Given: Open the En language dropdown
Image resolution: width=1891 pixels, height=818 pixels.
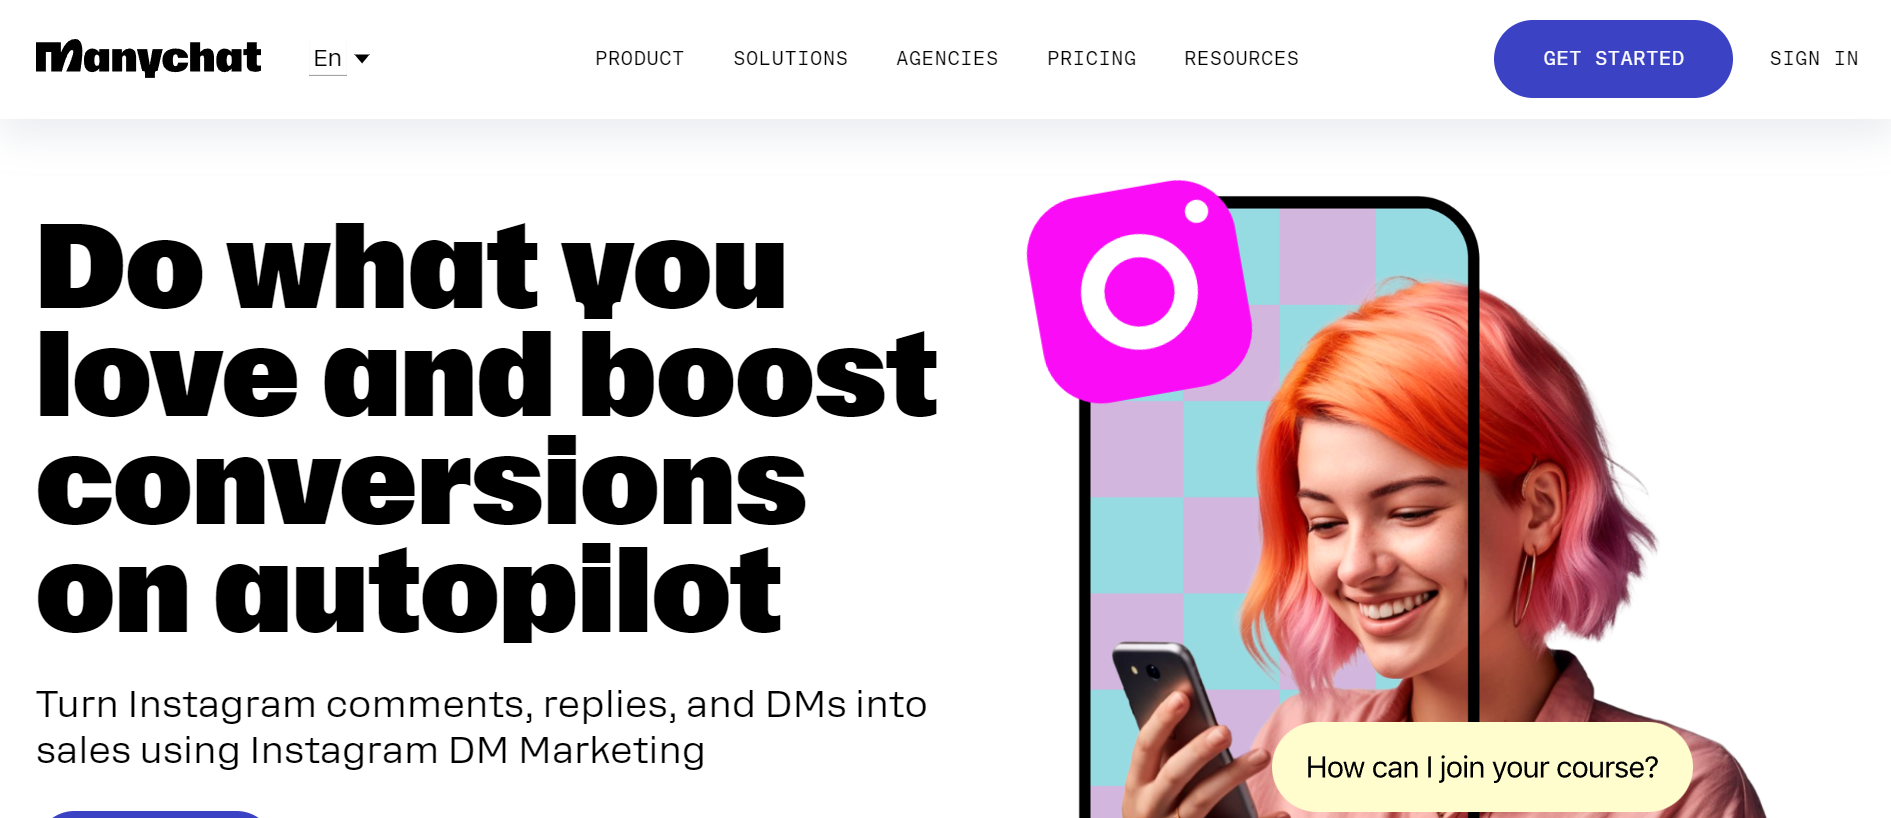Looking at the screenshot, I should 340,59.
